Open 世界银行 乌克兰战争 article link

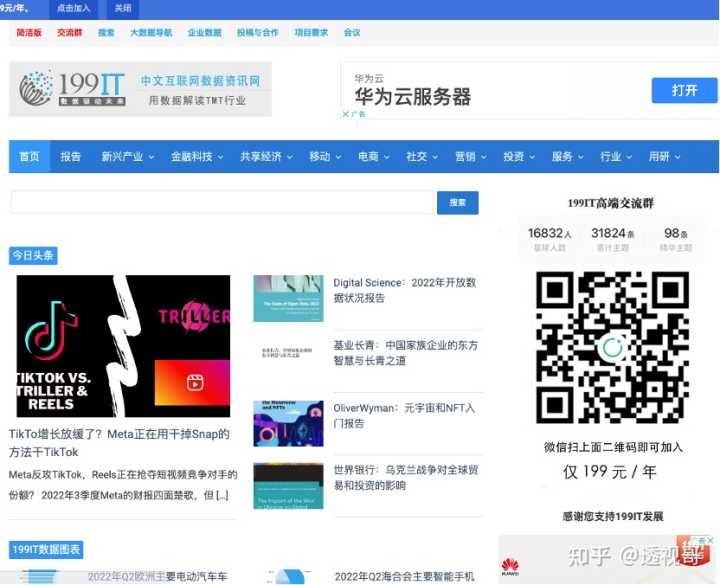pyautogui.click(x=405, y=478)
